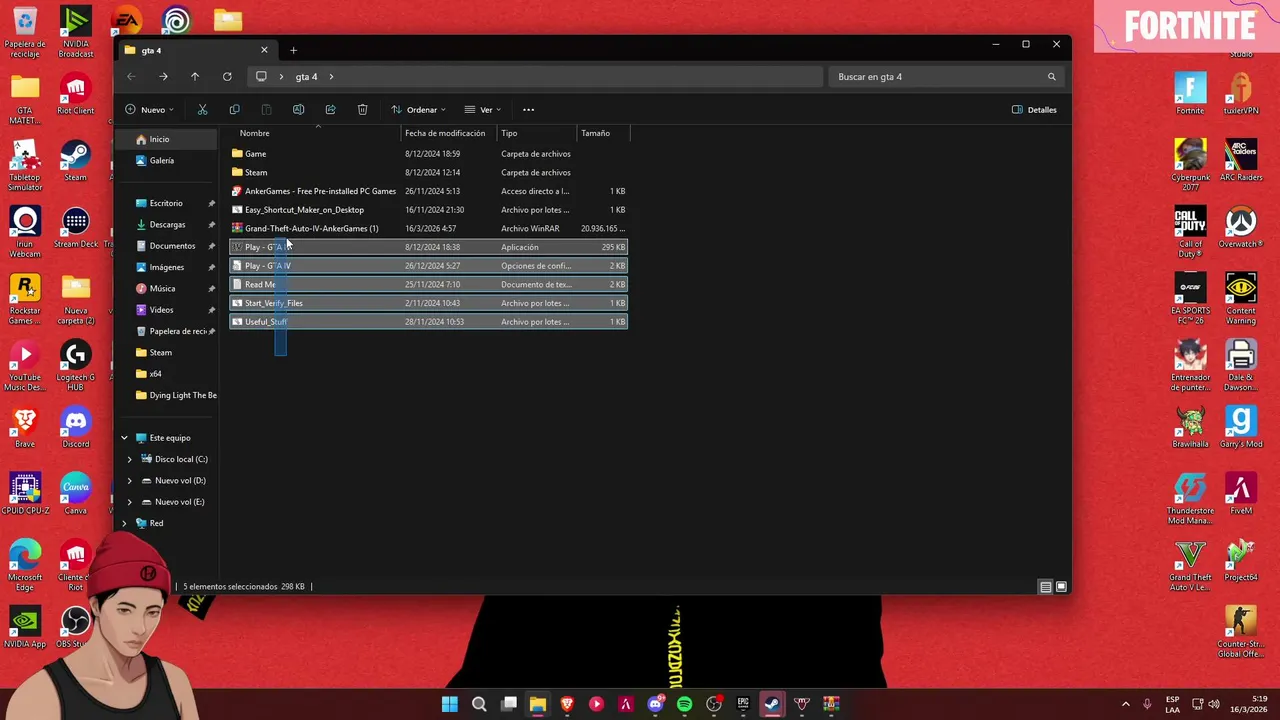1280x720 pixels.
Task: Switch to details list view icon in status bar
Action: click(1045, 587)
